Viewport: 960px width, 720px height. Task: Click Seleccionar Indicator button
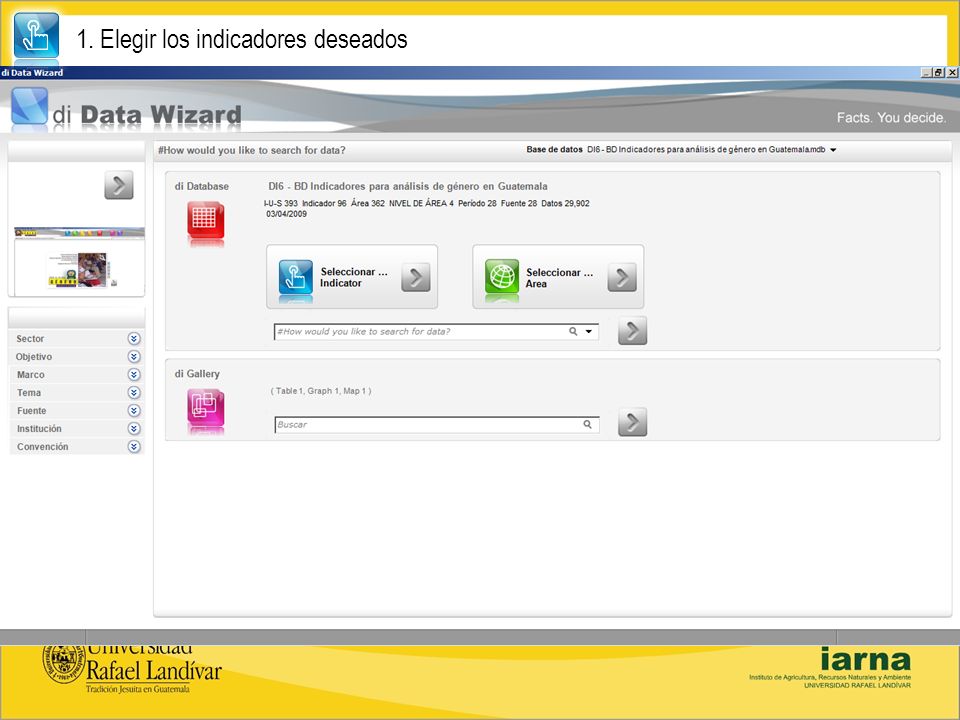352,277
